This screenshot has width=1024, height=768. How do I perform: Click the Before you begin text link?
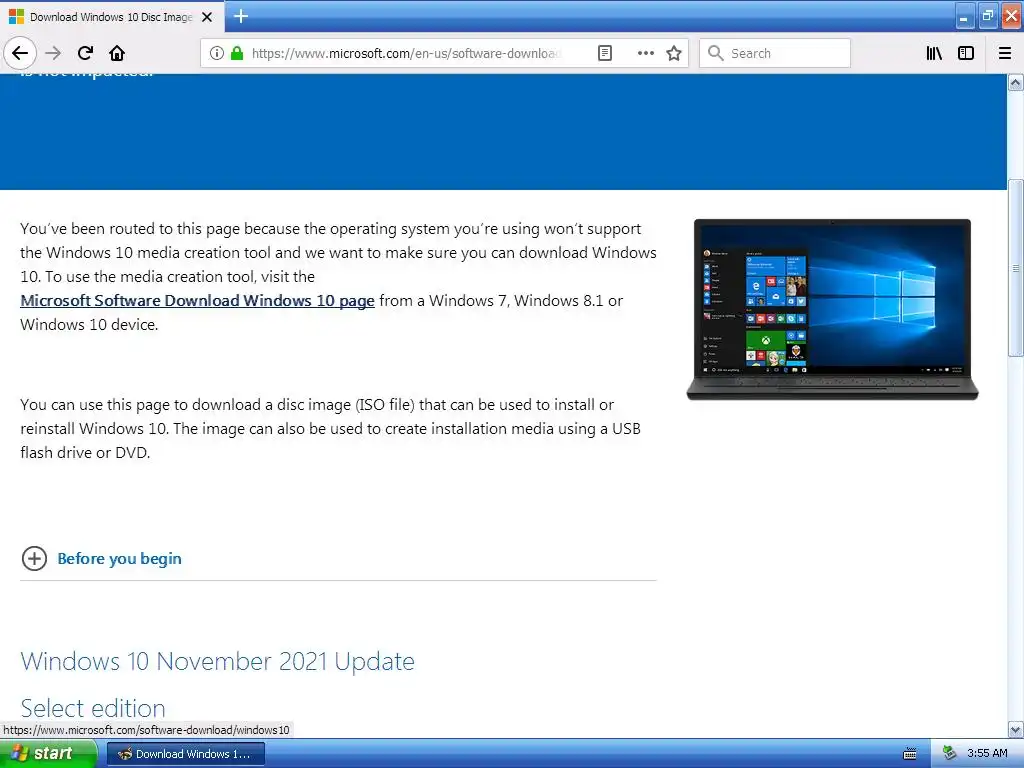(x=120, y=558)
